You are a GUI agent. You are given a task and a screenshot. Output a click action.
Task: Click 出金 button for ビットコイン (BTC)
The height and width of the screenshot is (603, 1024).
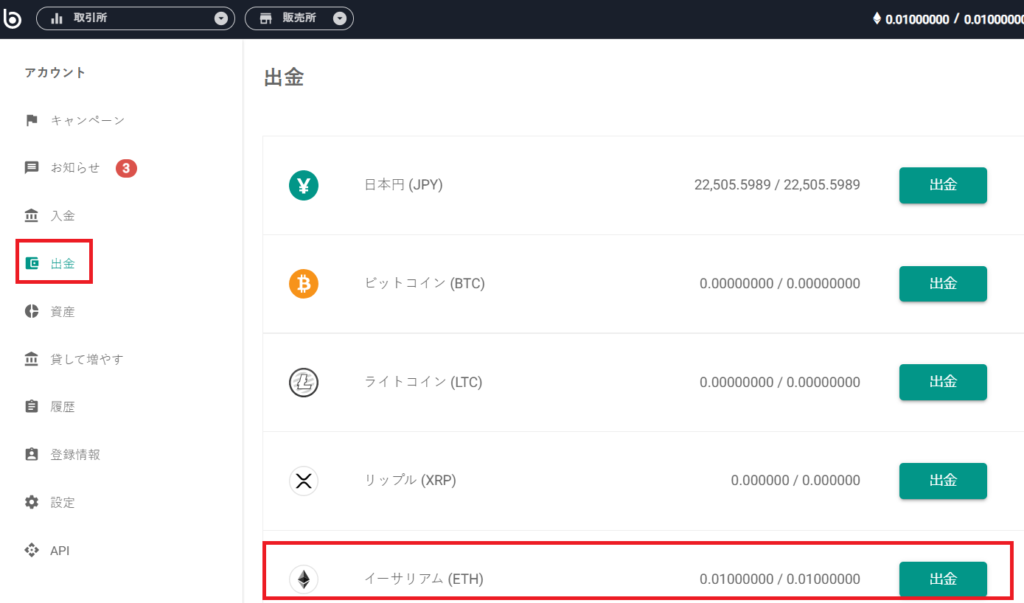tap(943, 284)
